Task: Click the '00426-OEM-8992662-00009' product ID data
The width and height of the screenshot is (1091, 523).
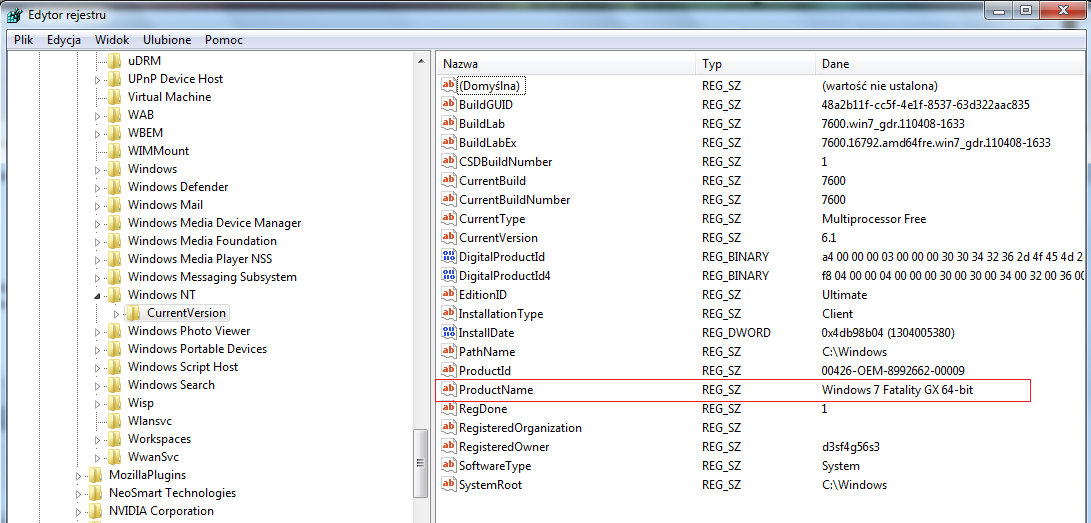Action: (893, 371)
